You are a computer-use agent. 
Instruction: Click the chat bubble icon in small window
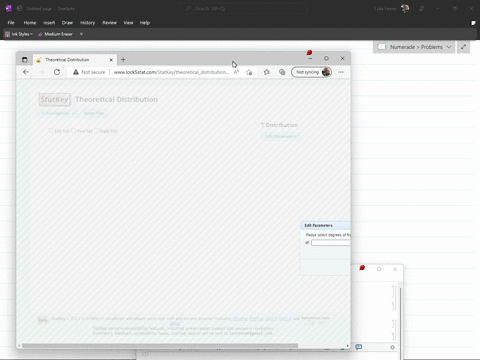point(359,347)
